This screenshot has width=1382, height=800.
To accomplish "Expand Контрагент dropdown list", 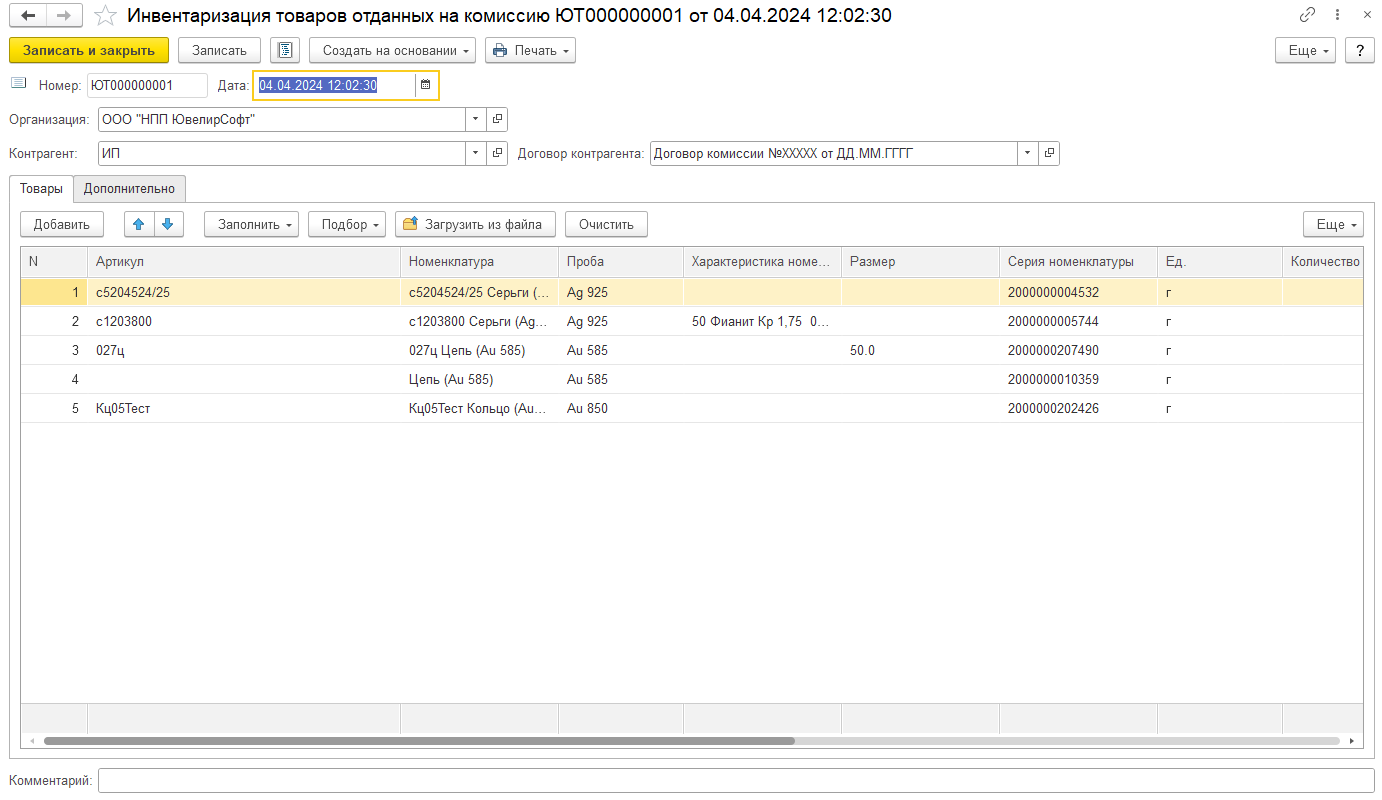I will coord(476,154).
